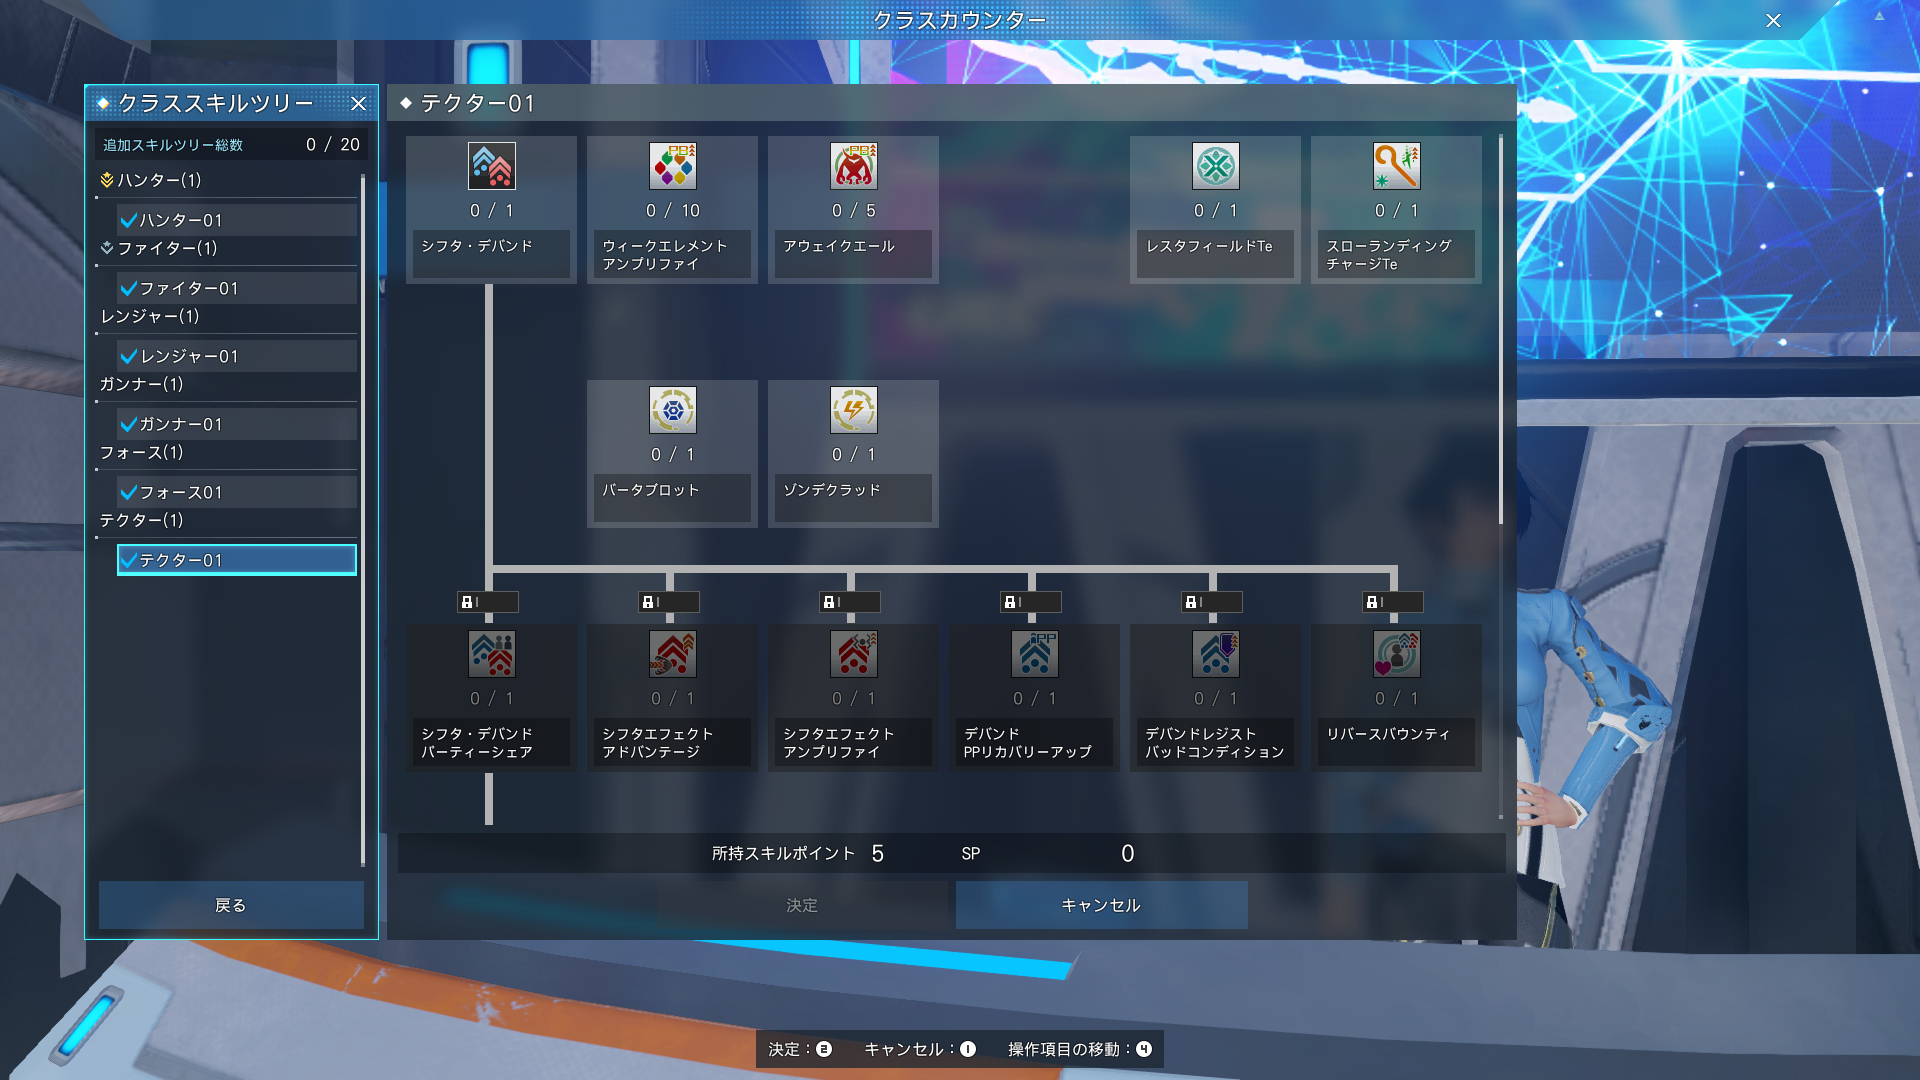The image size is (1920, 1080).
Task: Toggle the フォース01 checkmark entry
Action: click(x=129, y=492)
